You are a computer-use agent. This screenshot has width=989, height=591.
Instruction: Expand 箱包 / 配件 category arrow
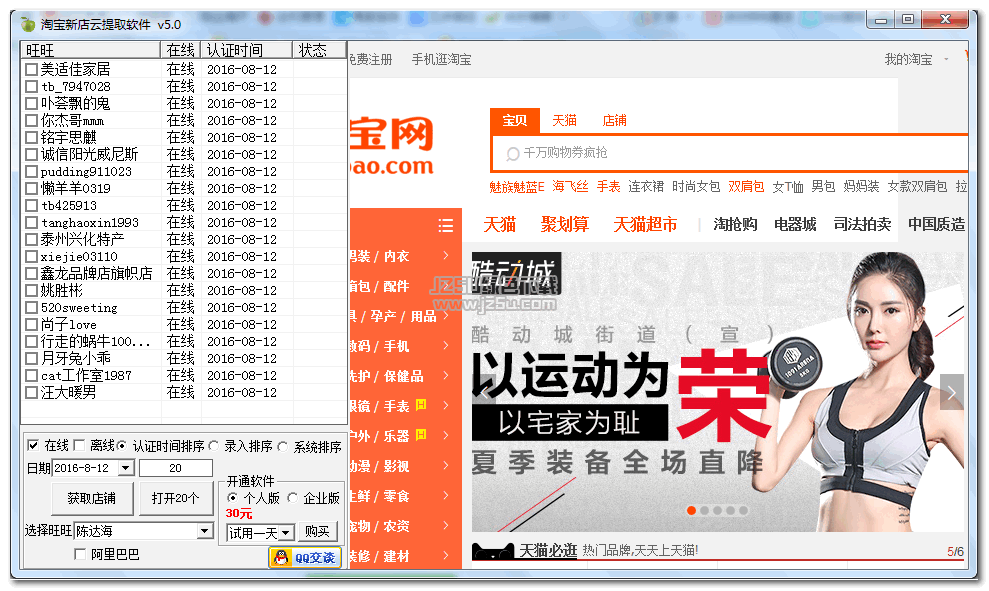tap(446, 286)
